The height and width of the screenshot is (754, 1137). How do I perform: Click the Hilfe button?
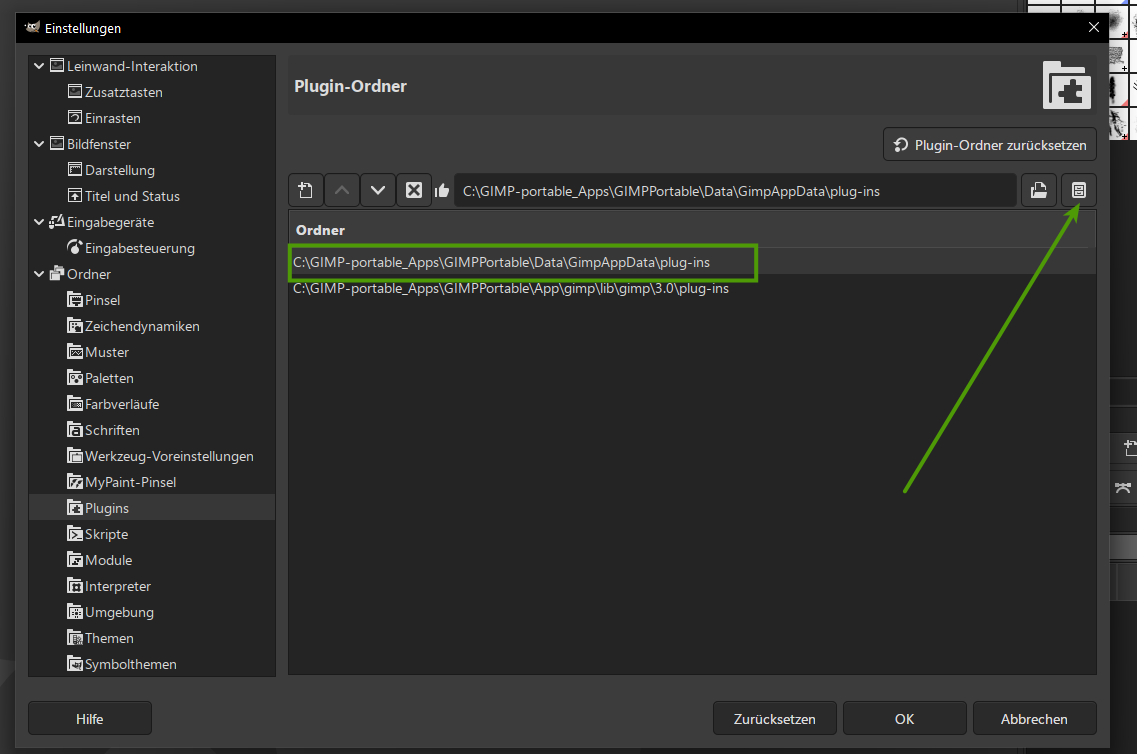90,718
